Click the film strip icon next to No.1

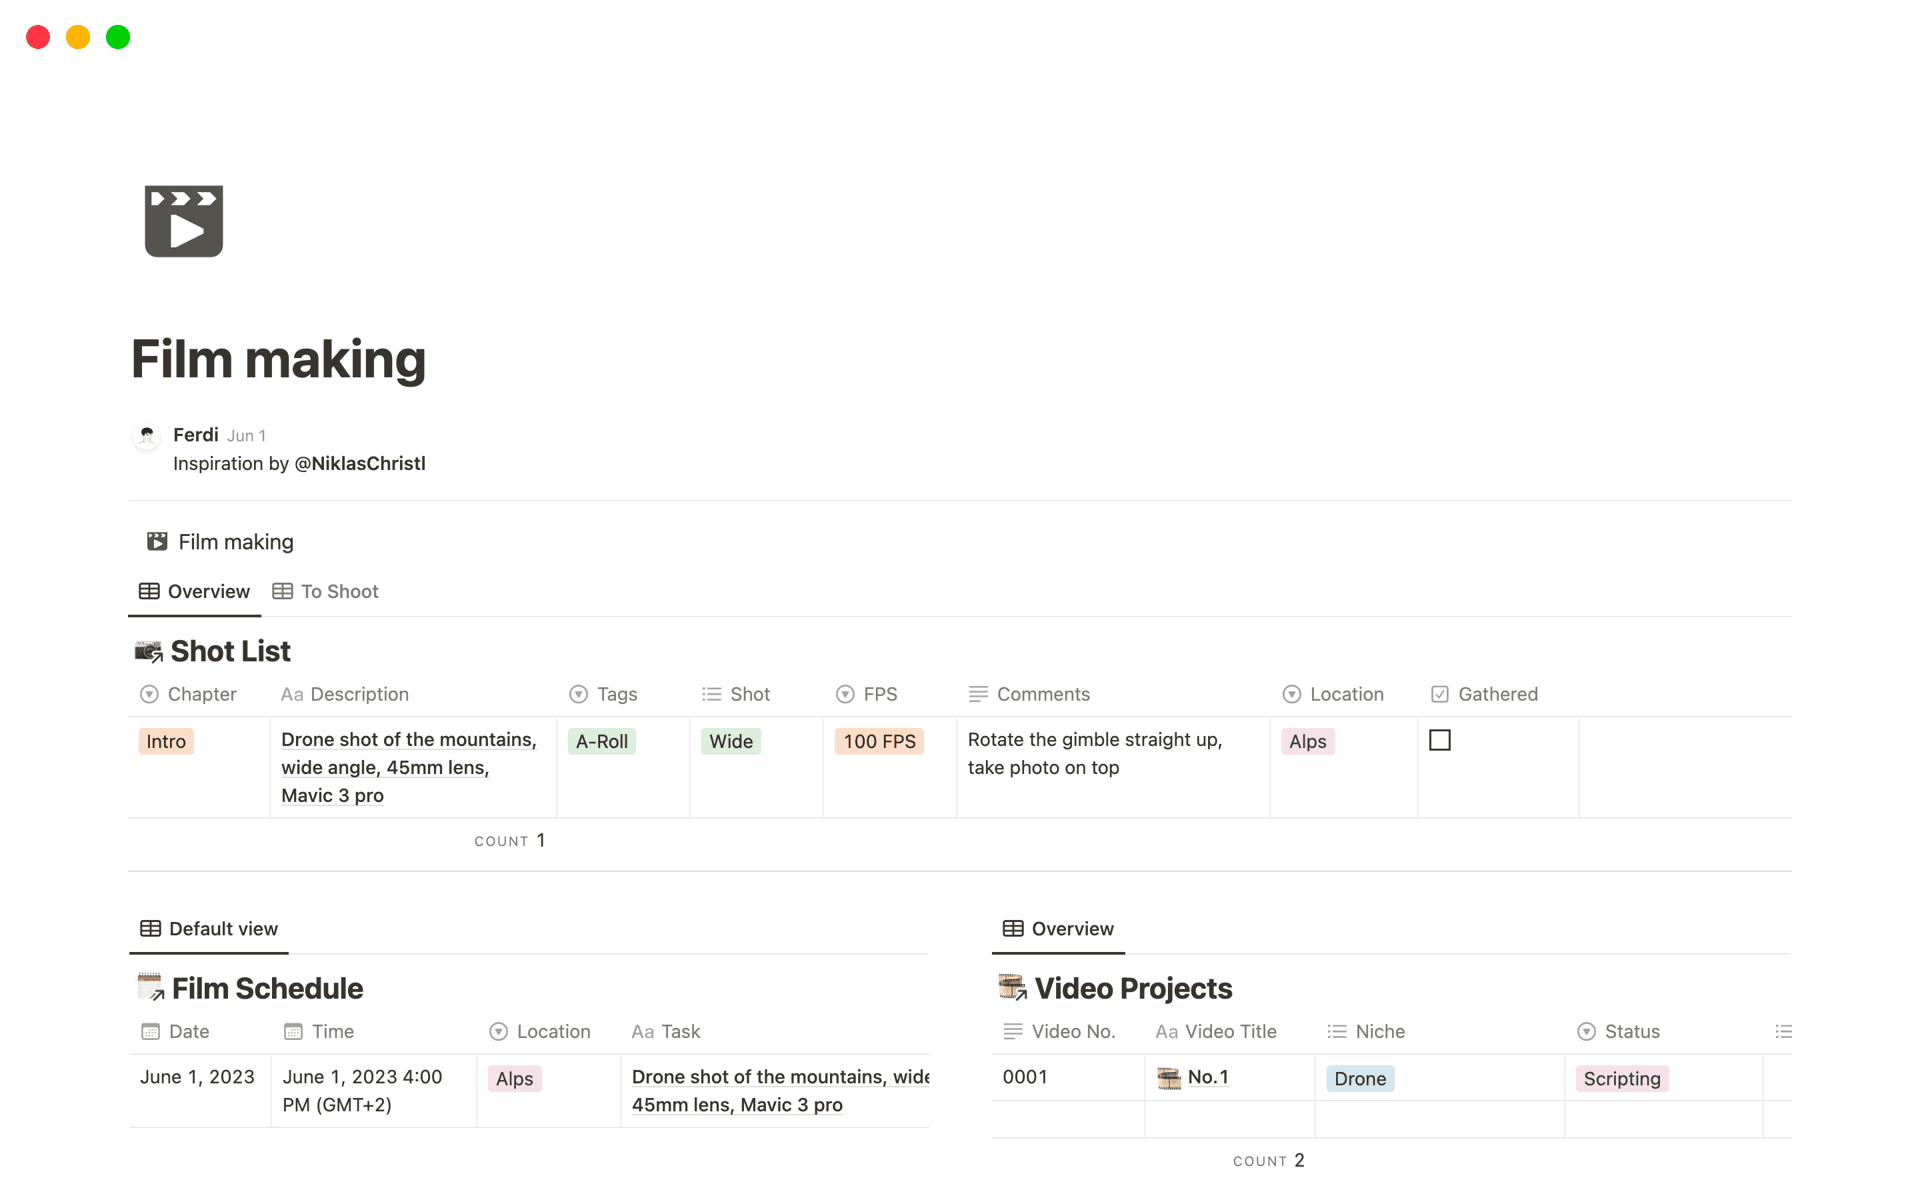1169,1078
